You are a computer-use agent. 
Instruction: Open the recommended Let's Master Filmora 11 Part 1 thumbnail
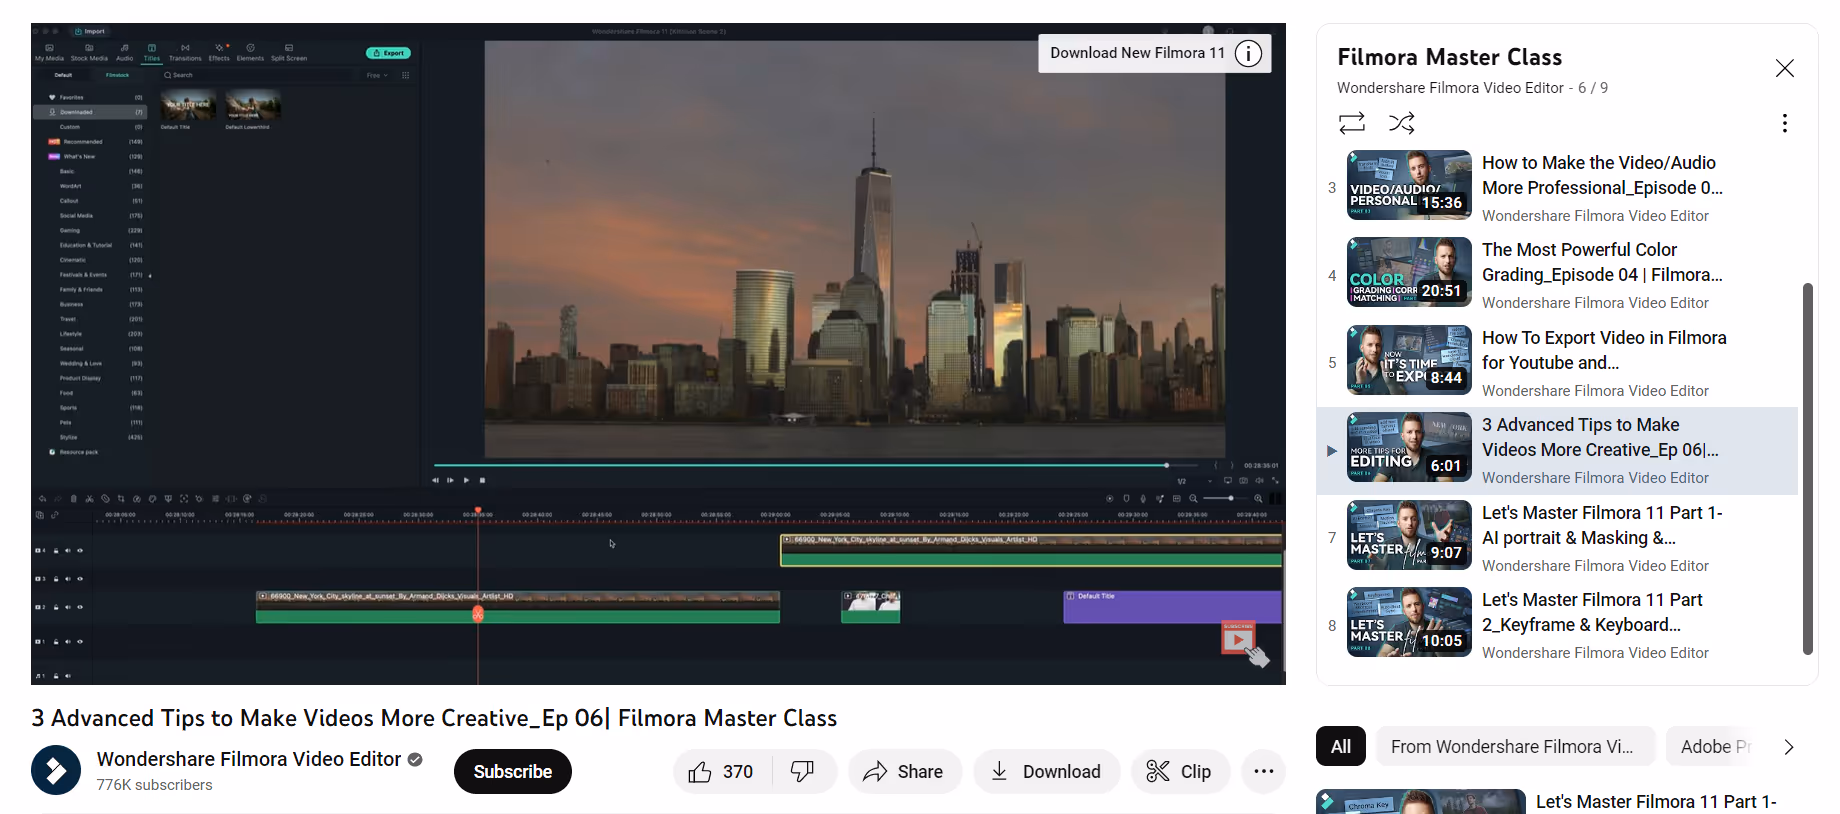(1420, 801)
